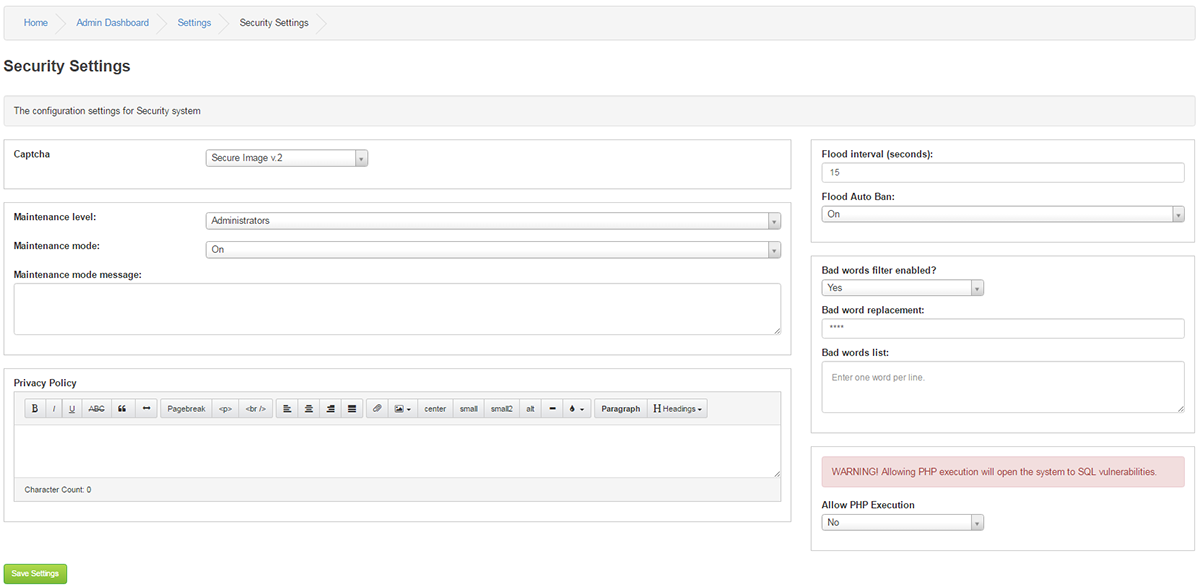The image size is (1200, 587).
Task: Insert a <p> tag
Action: tap(225, 408)
